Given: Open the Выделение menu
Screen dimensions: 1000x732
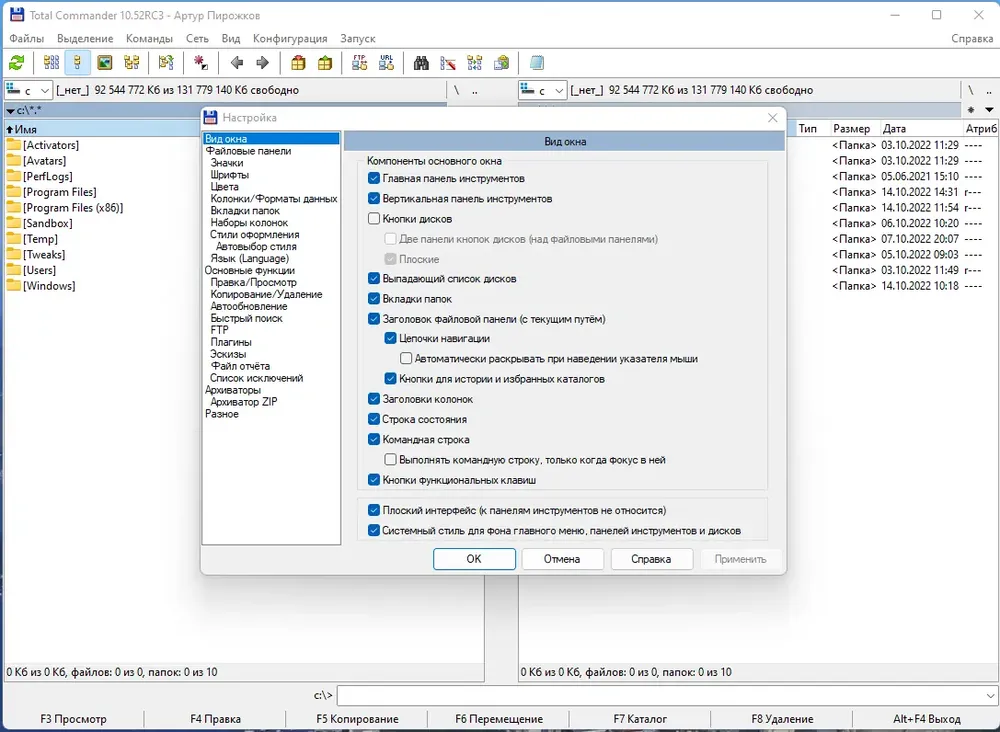Looking at the screenshot, I should pyautogui.click(x=85, y=38).
